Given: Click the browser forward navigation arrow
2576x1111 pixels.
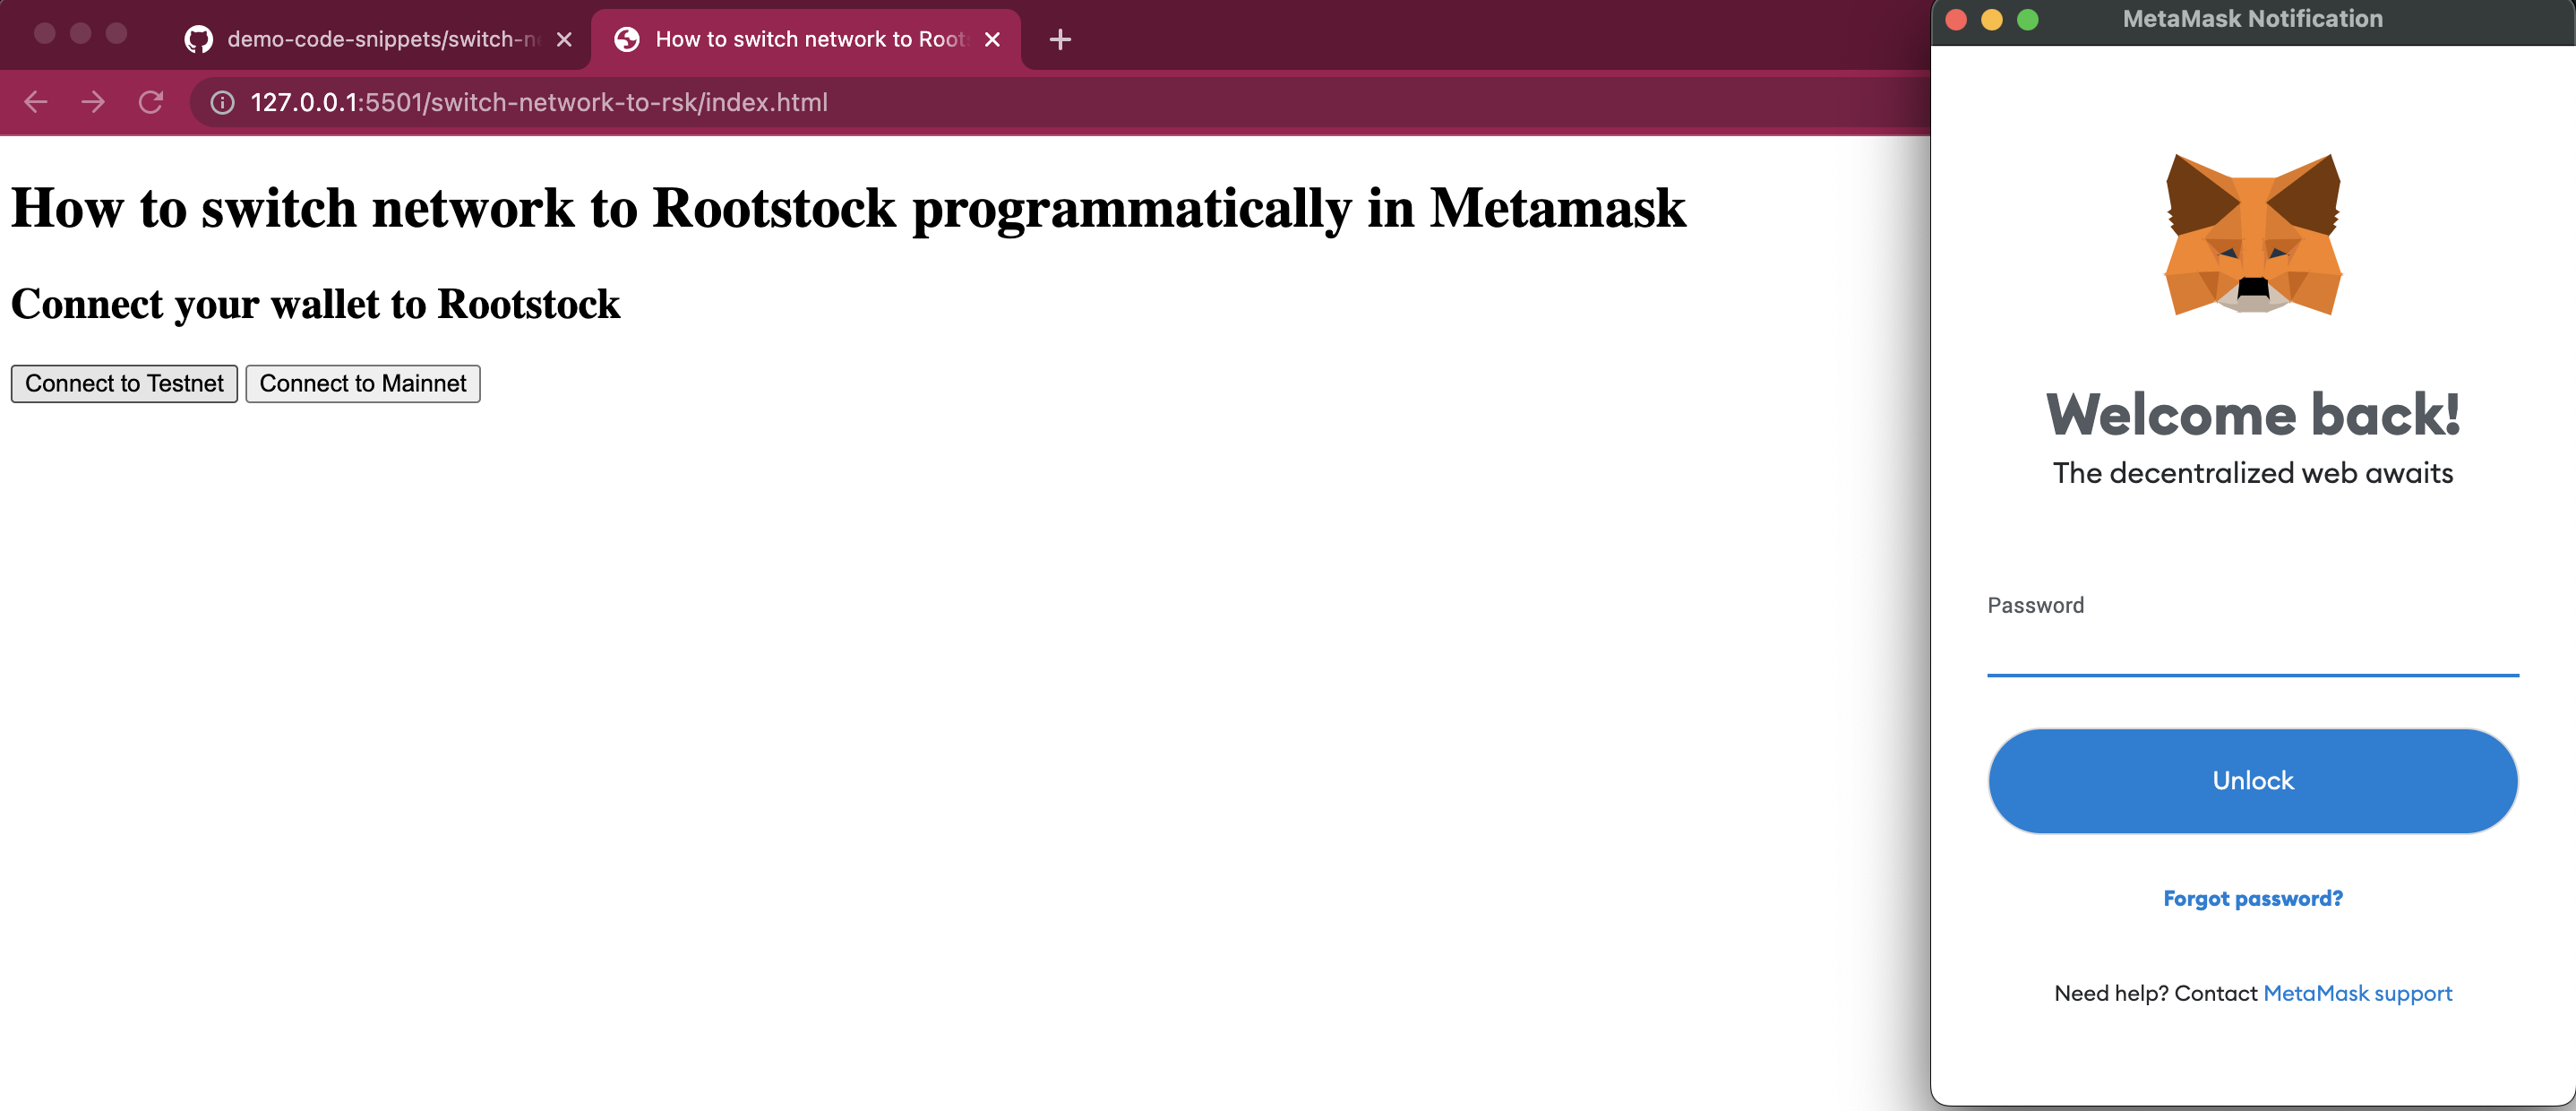Looking at the screenshot, I should 94,102.
